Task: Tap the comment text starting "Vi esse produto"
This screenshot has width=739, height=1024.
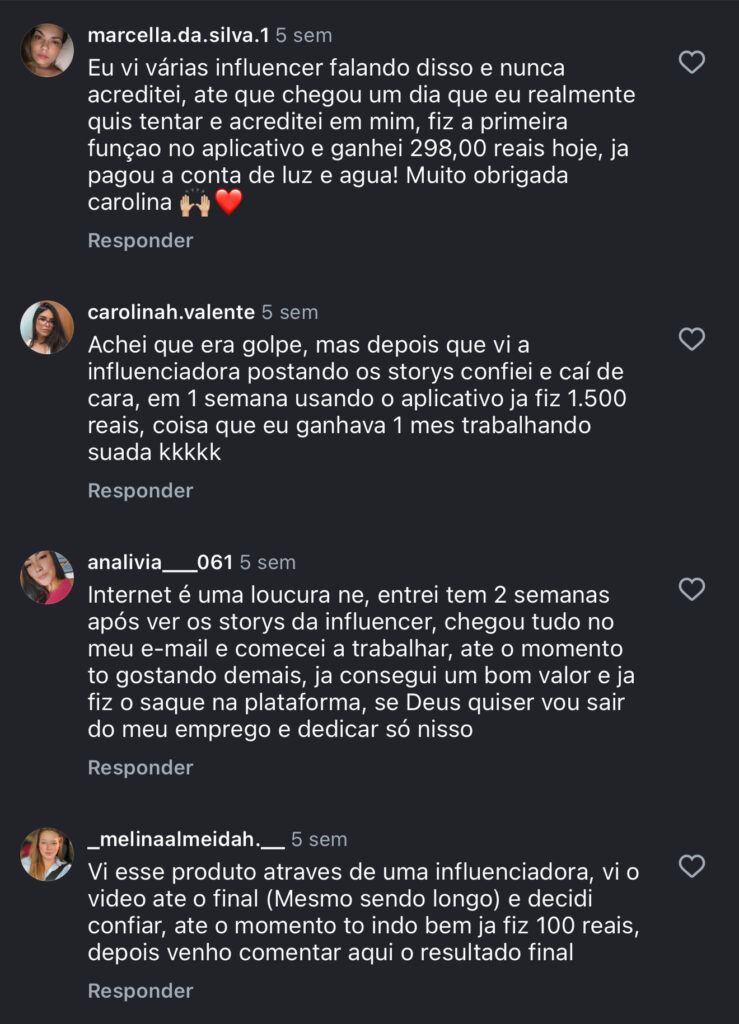Action: [362, 911]
